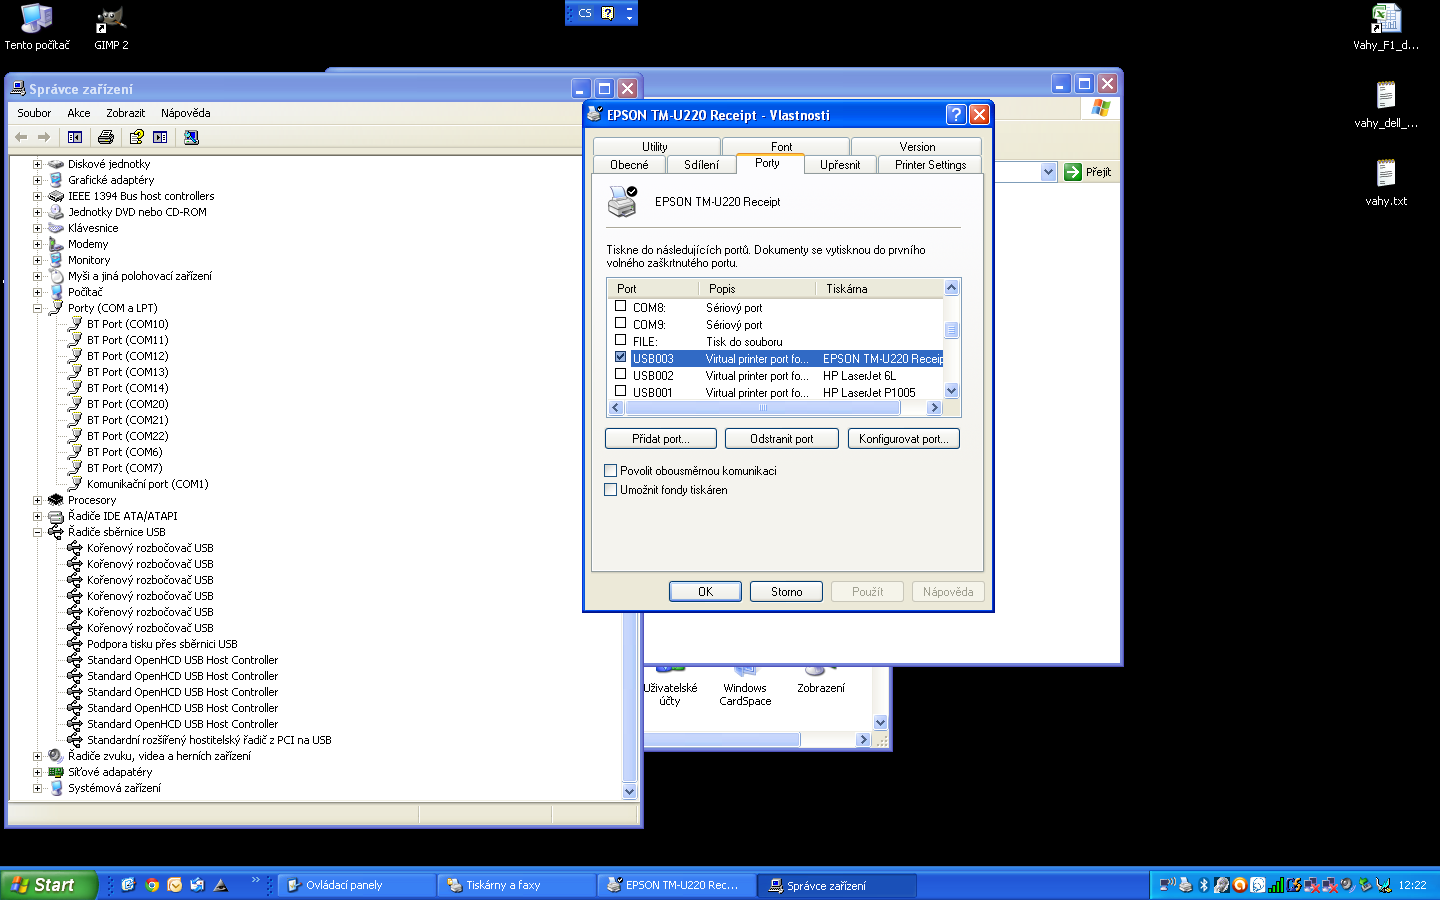1440x900 pixels.
Task: Click the scan for hardware changes icon
Action: (x=191, y=137)
